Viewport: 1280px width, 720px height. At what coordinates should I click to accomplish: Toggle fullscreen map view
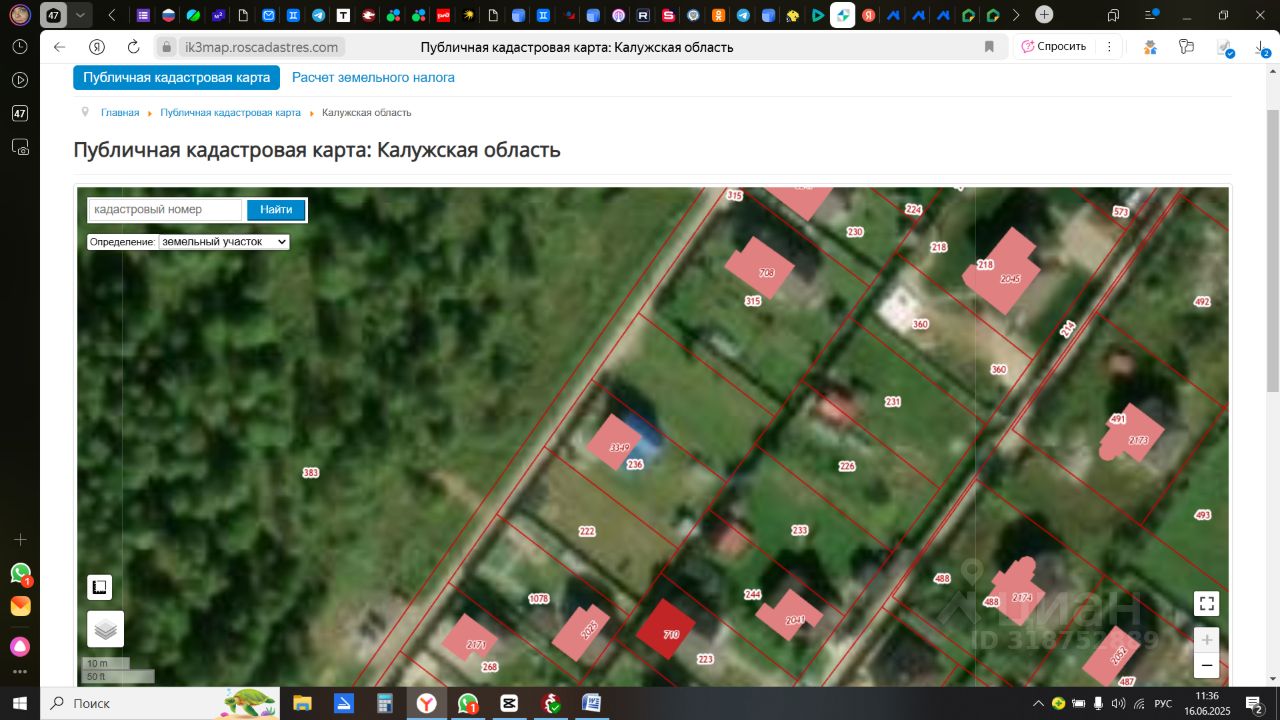coord(1207,603)
